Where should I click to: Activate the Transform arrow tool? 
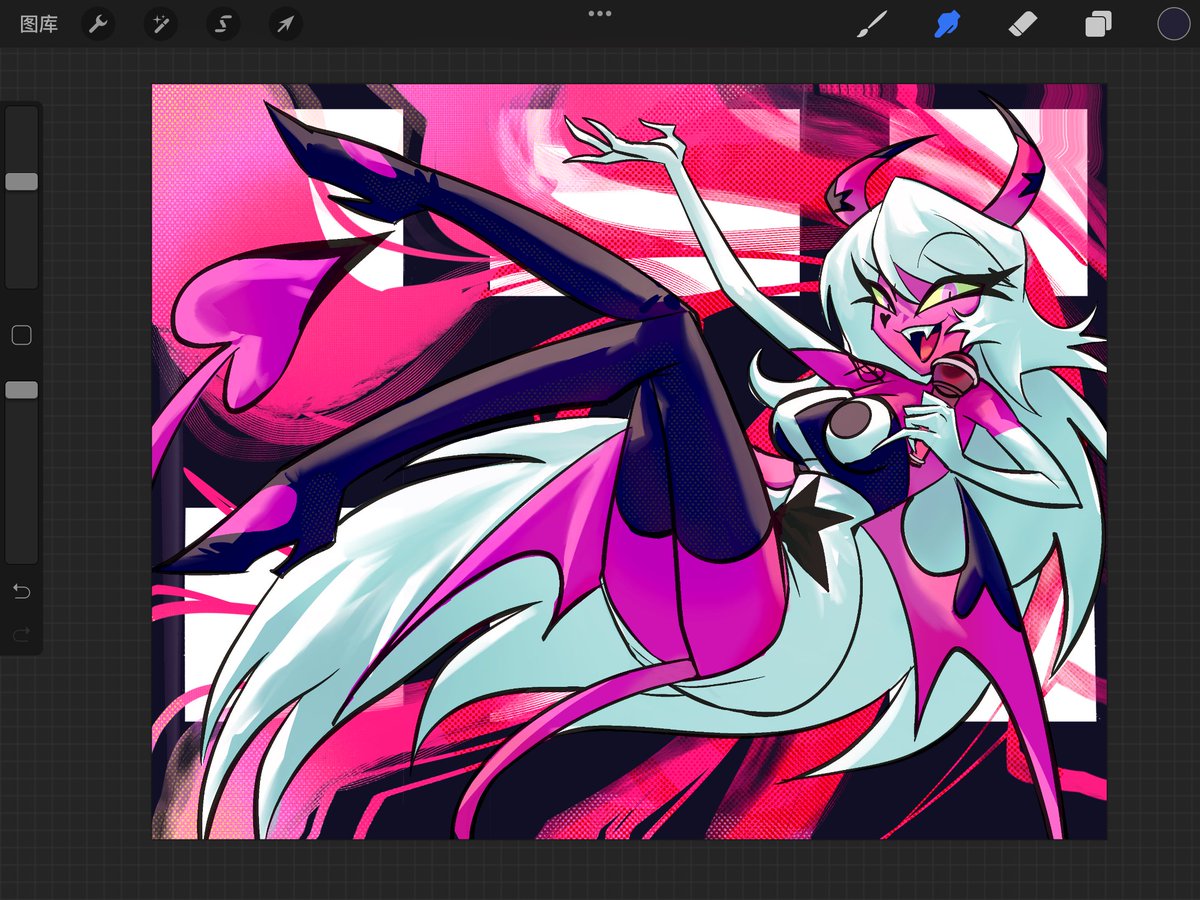(x=286, y=24)
